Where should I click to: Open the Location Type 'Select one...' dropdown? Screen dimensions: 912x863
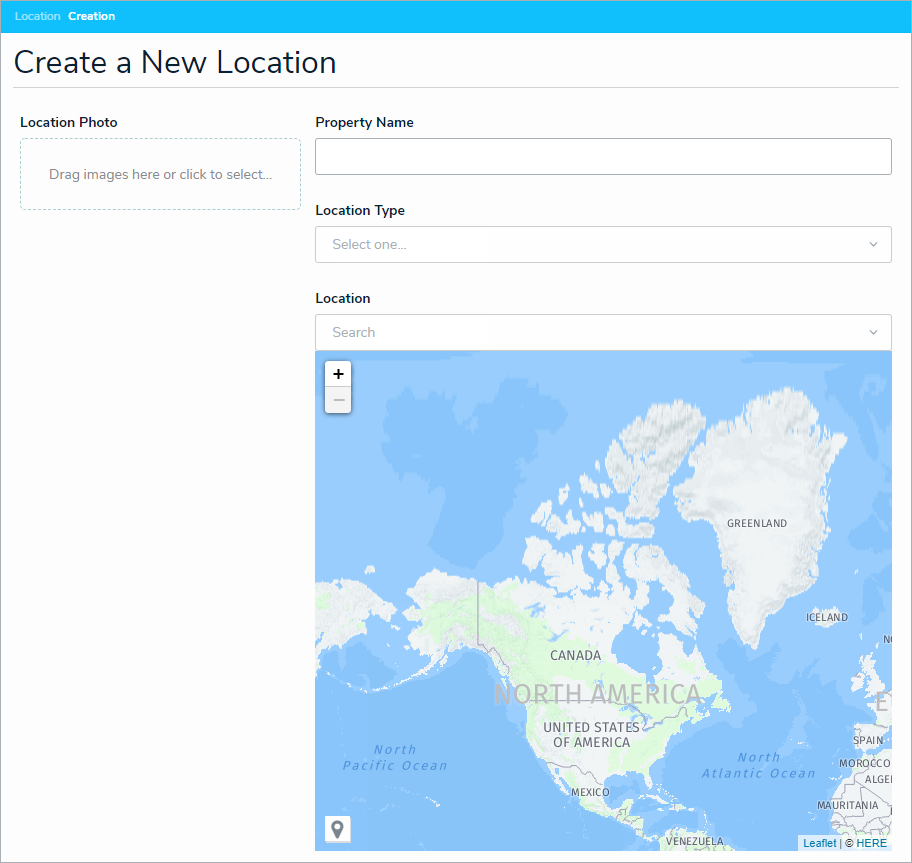(590, 245)
